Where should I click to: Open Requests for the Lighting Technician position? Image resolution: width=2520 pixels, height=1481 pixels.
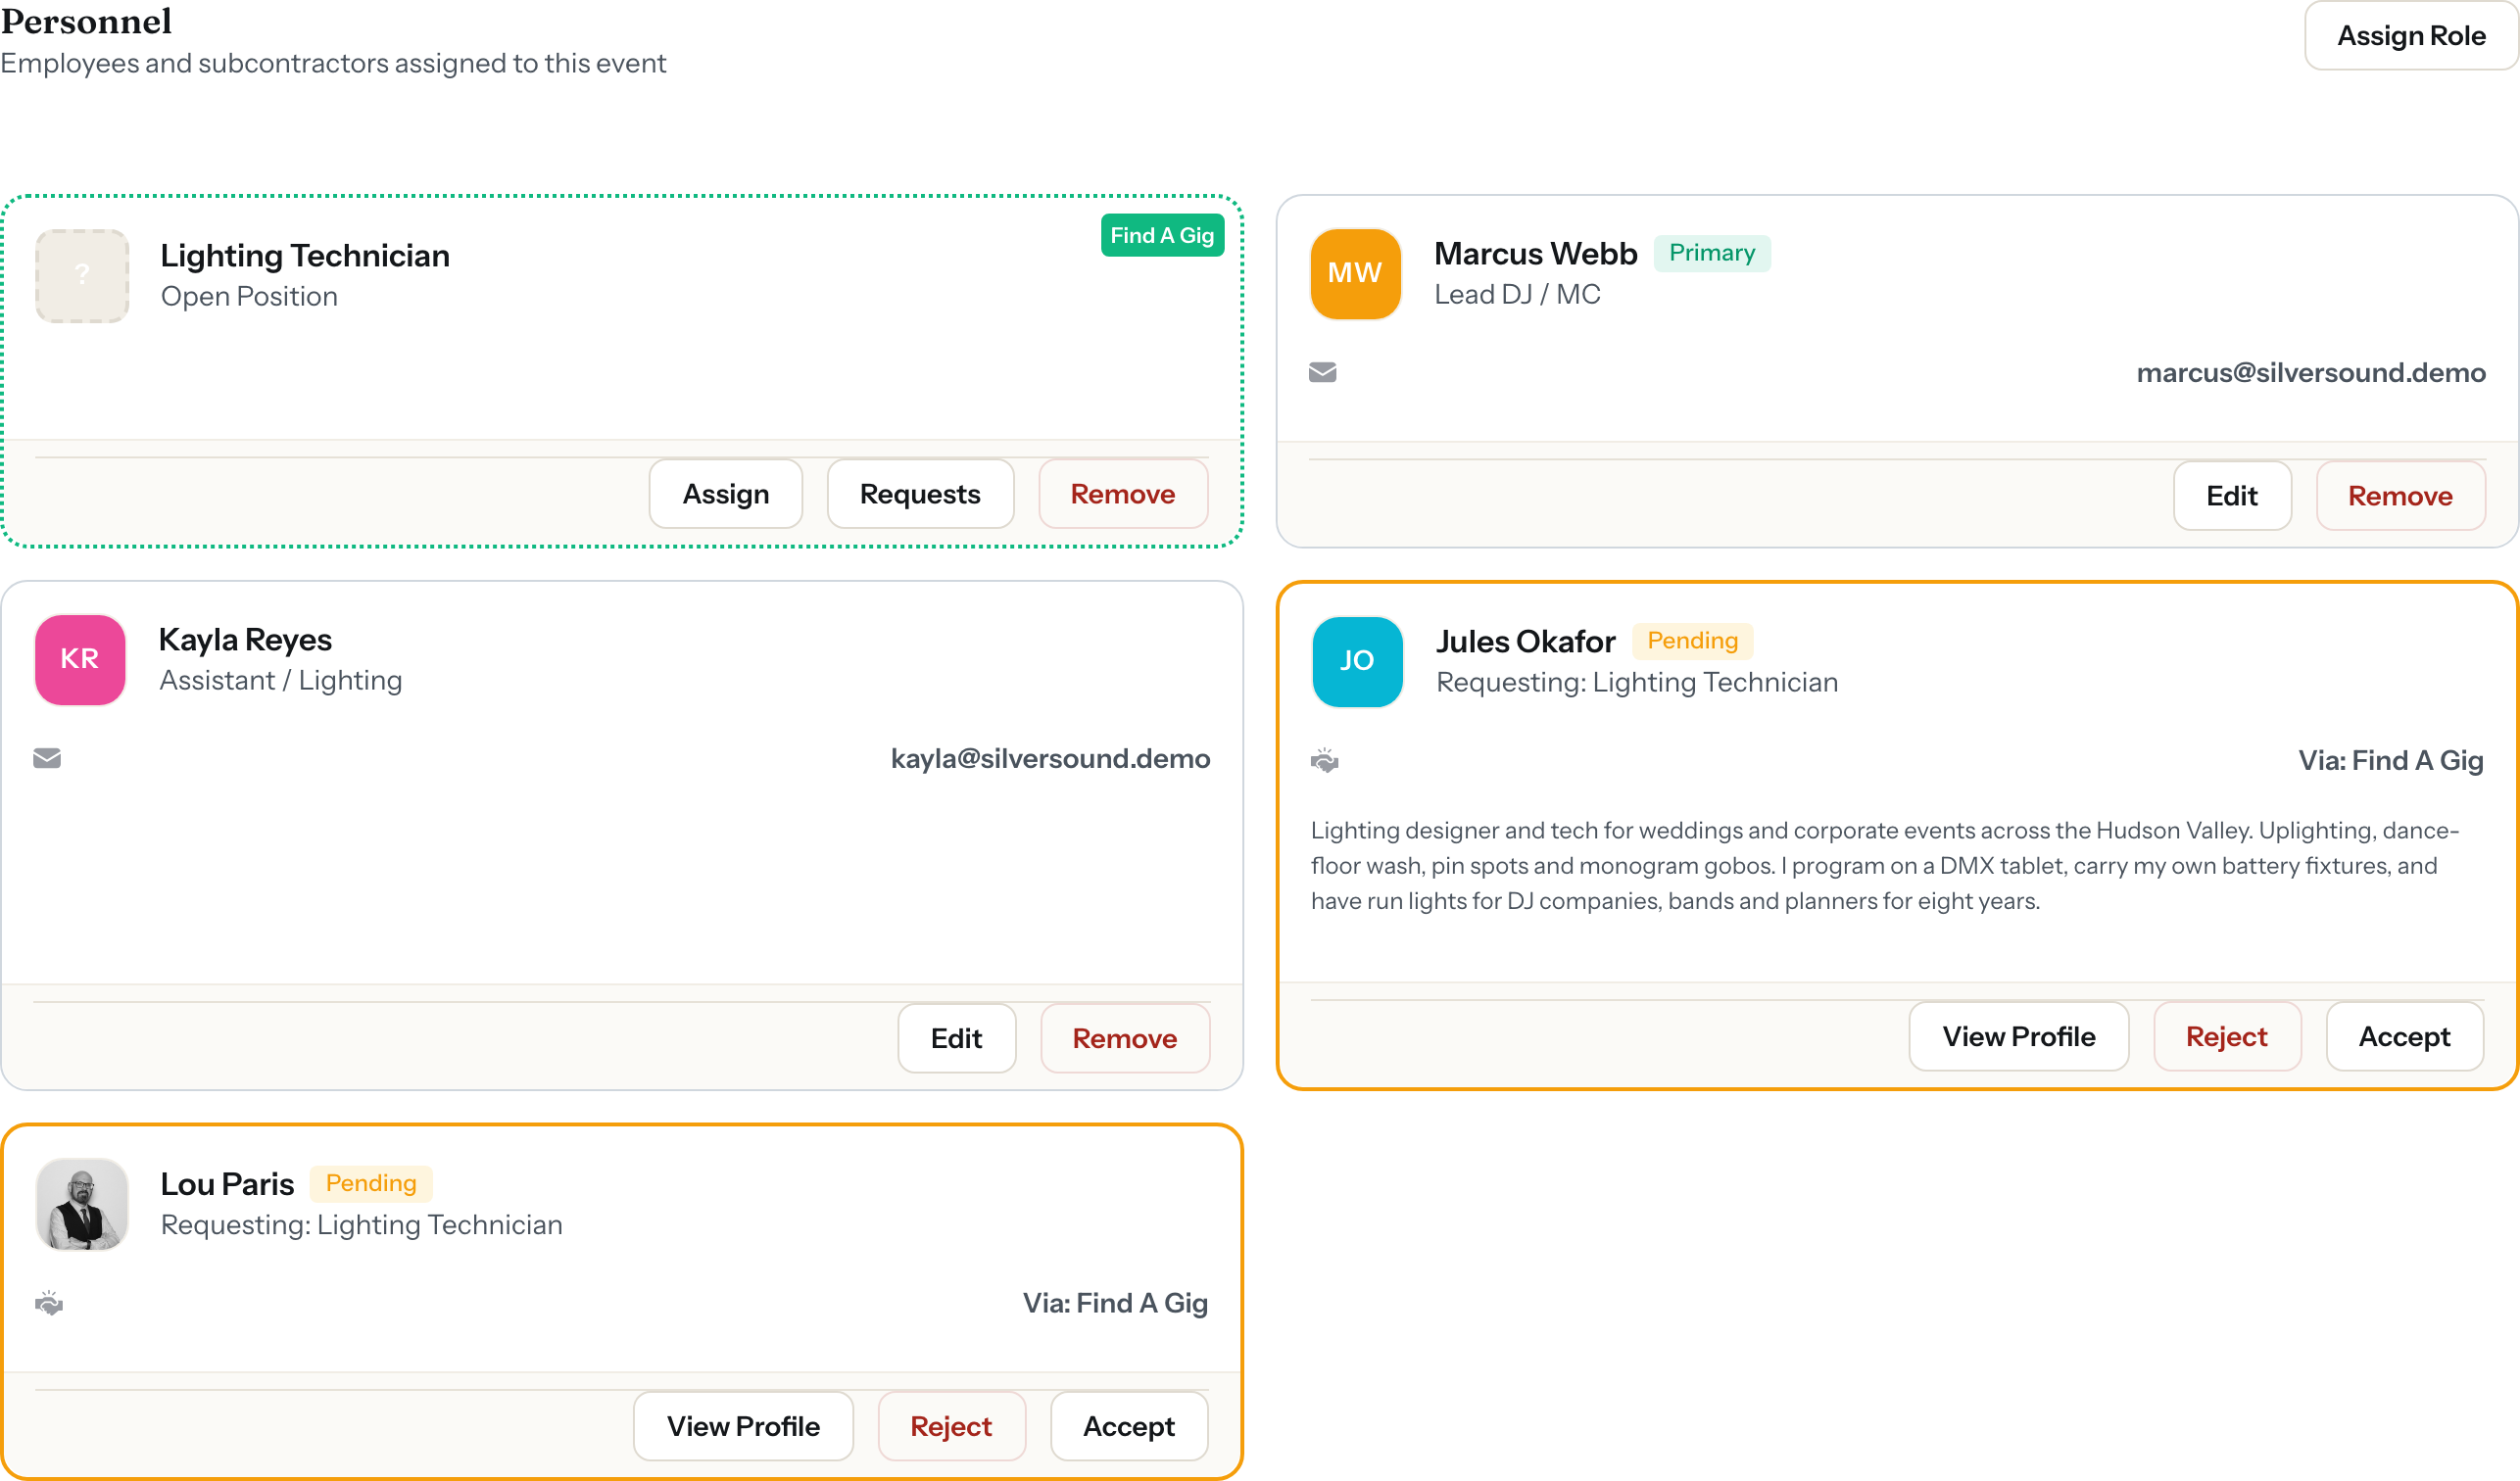[920, 494]
